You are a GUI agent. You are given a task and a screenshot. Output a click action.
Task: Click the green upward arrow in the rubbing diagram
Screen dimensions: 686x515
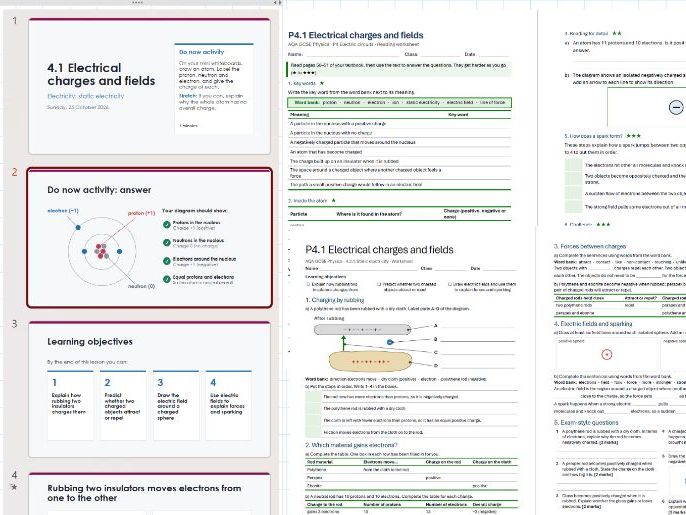[344, 343]
